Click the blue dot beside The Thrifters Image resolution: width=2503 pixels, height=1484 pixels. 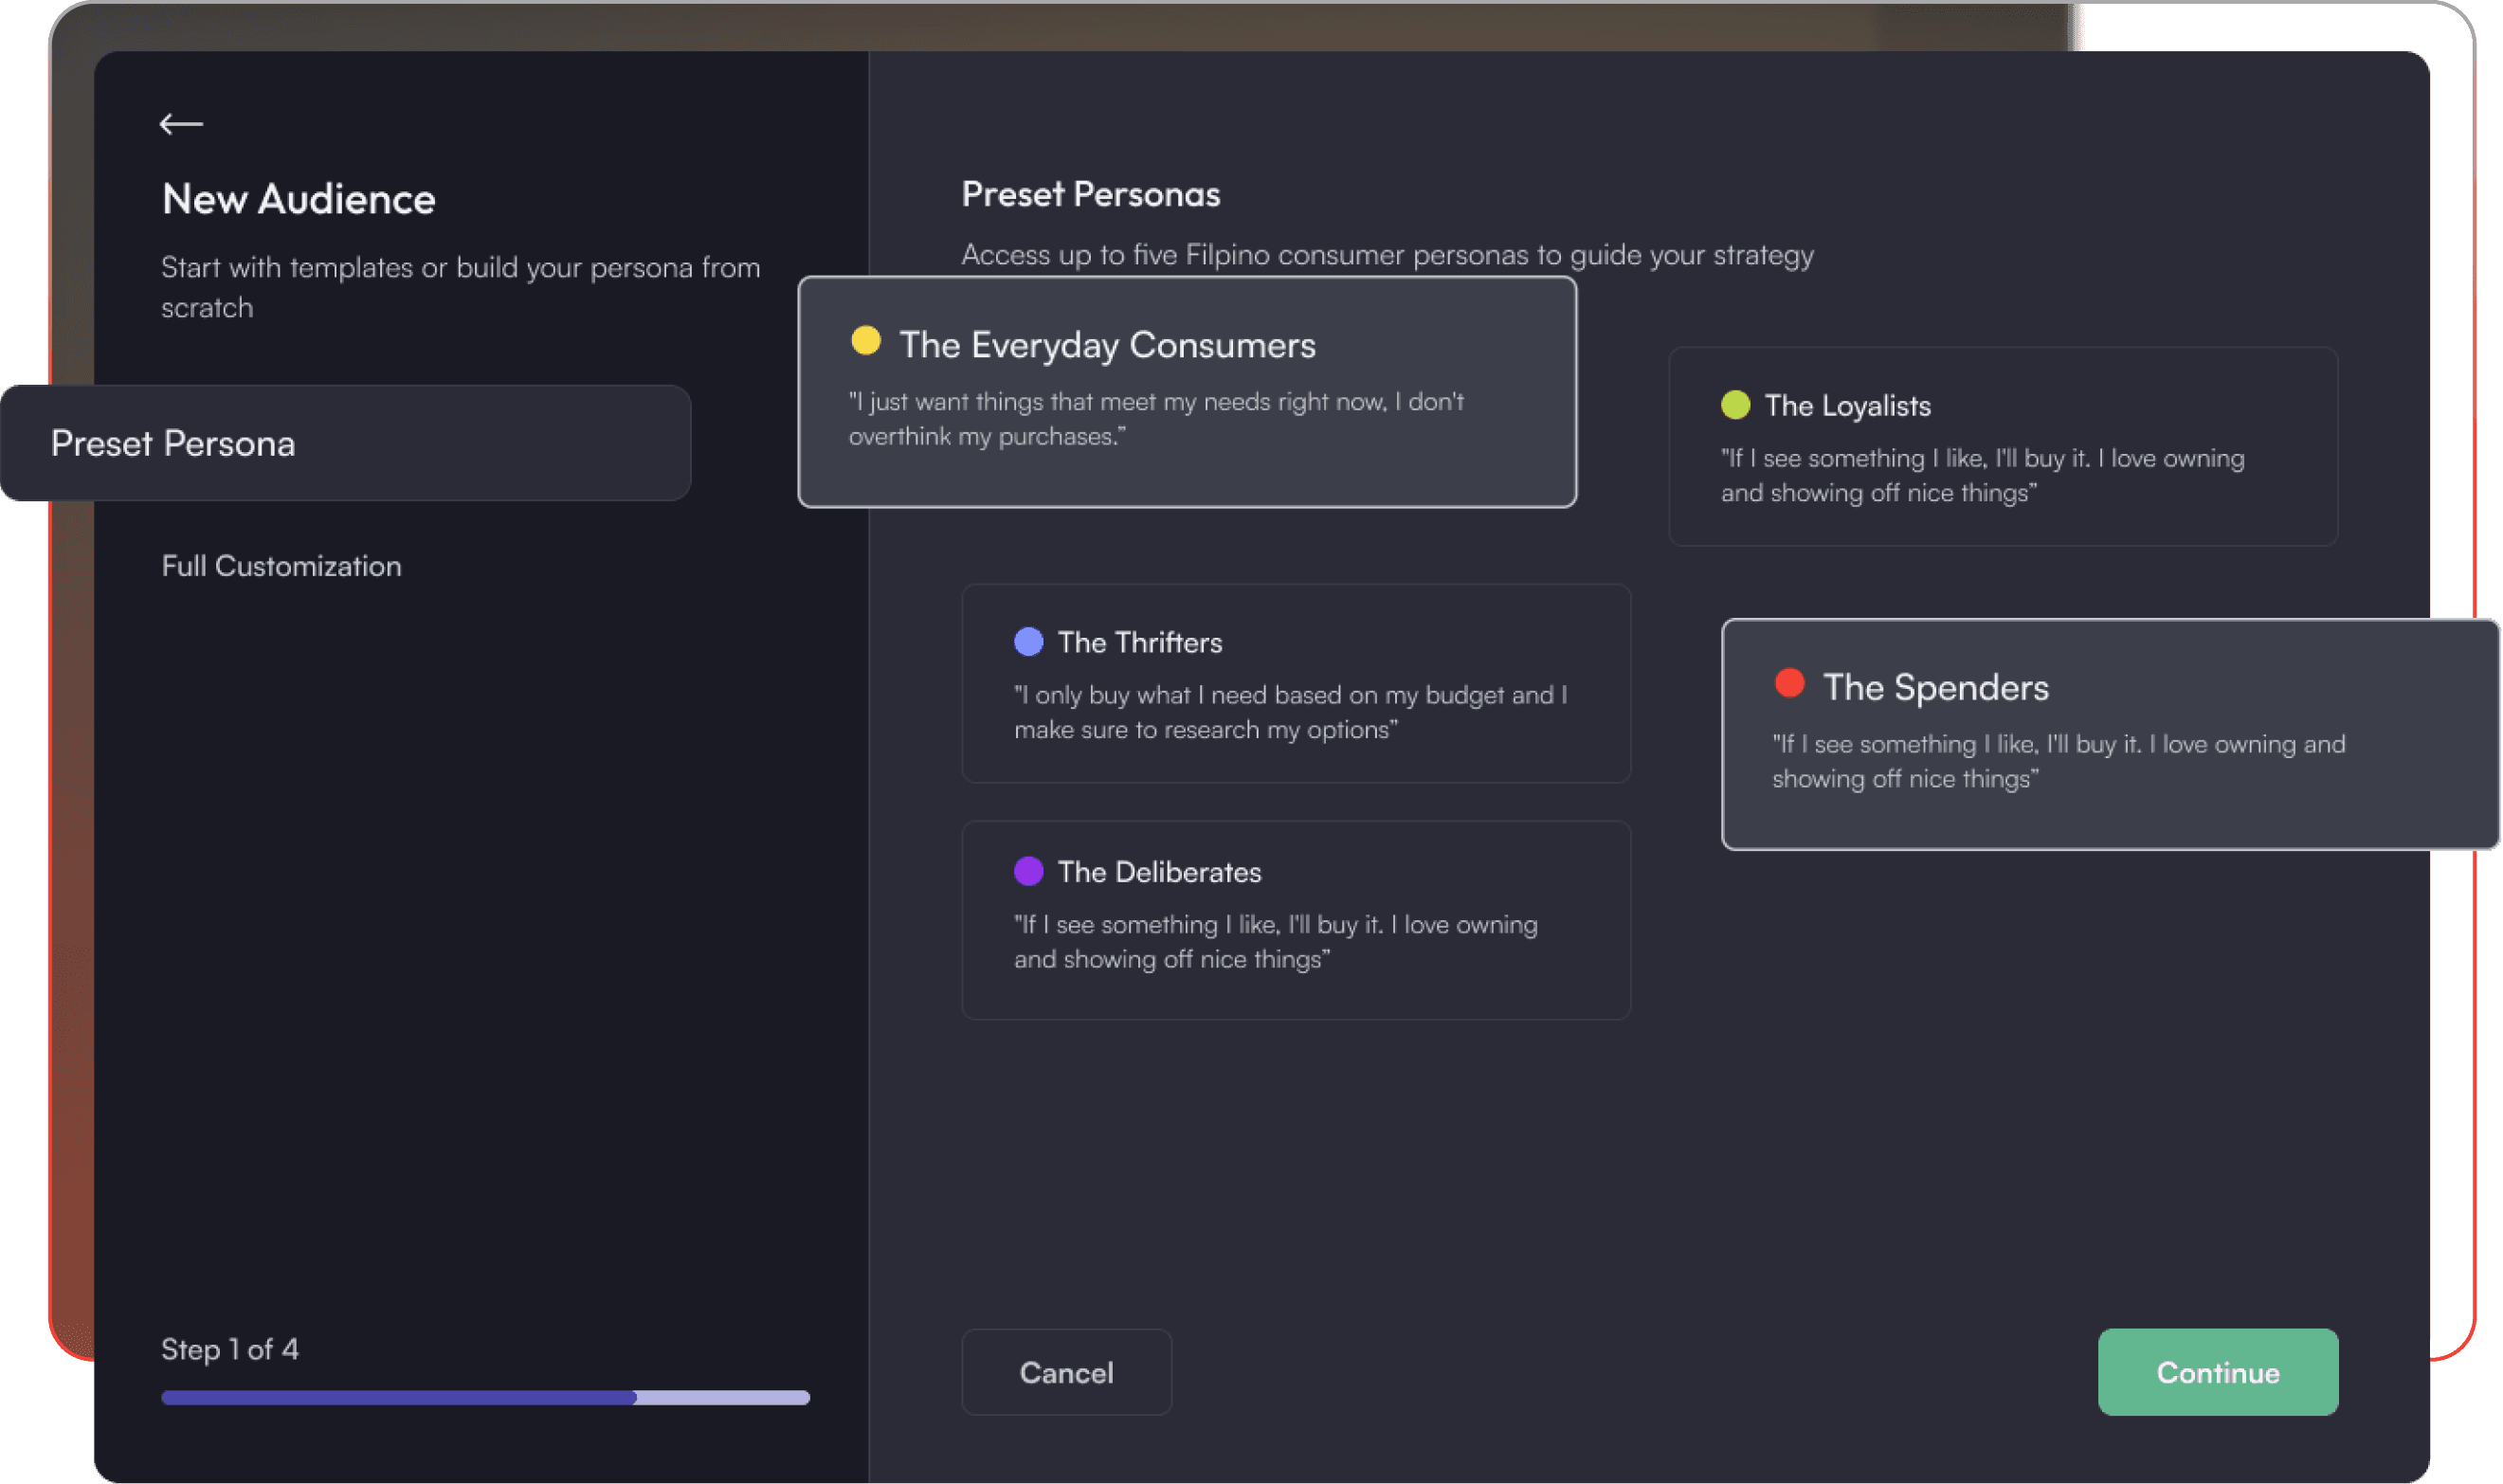click(x=1028, y=642)
